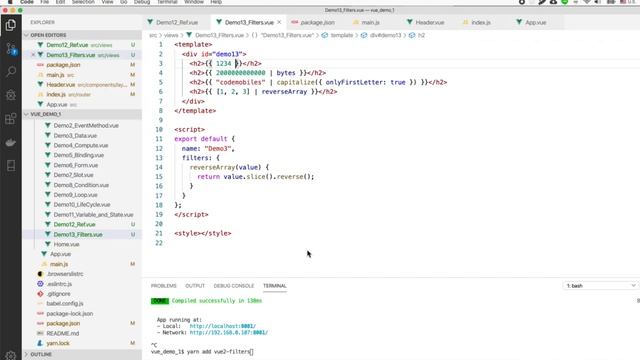This screenshot has height=360, width=640.
Task: Open the Network 192.168 URL in terminal
Action: [x=229, y=333]
